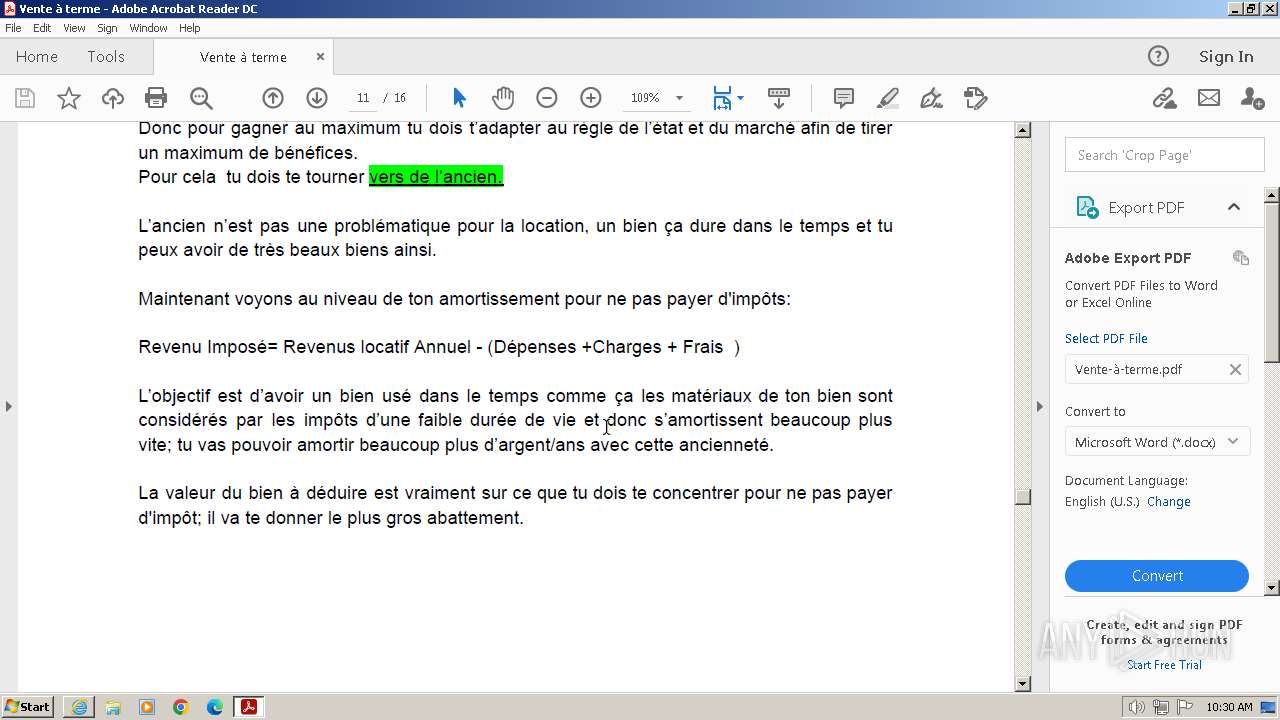Click the Save file icon
This screenshot has height=720, width=1280.
click(25, 98)
